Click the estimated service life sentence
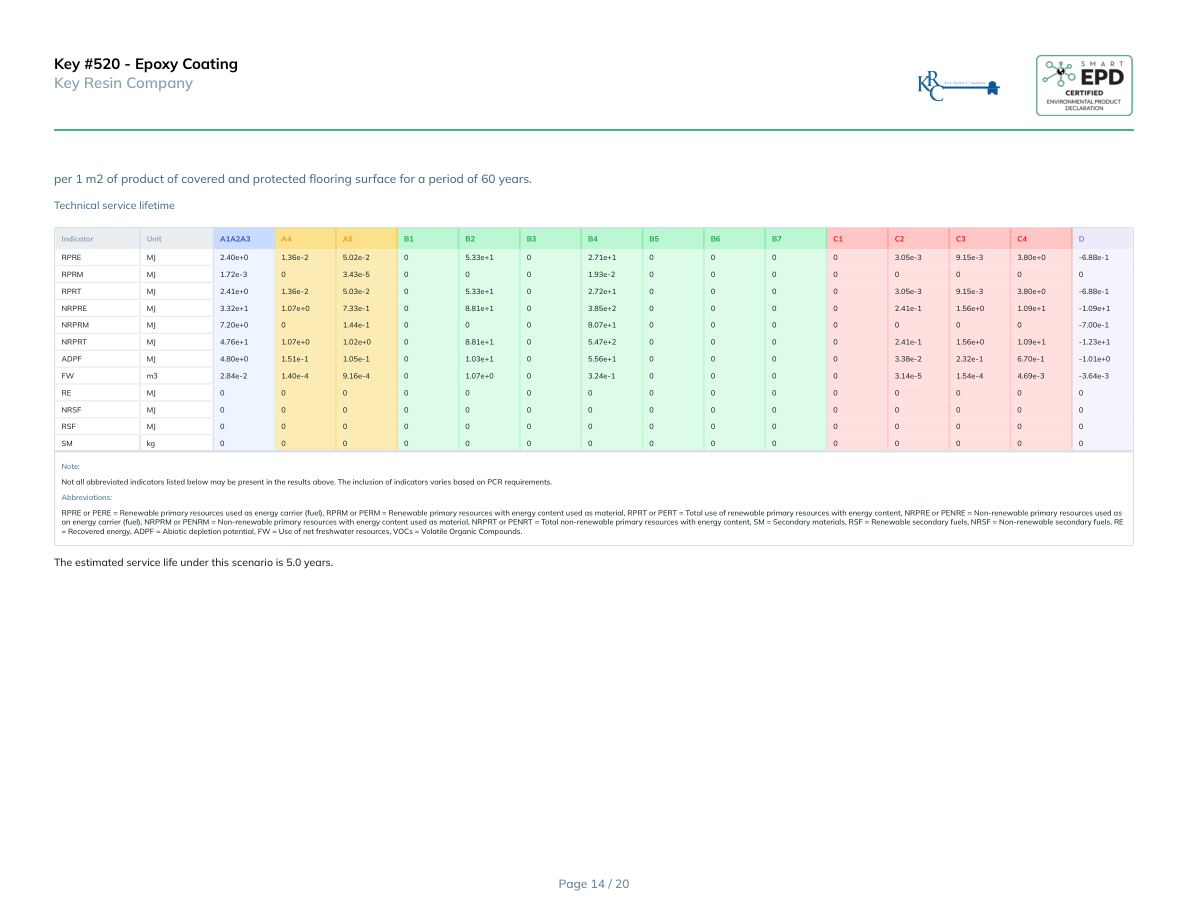The width and height of the screenshot is (1188, 918). coord(193,562)
